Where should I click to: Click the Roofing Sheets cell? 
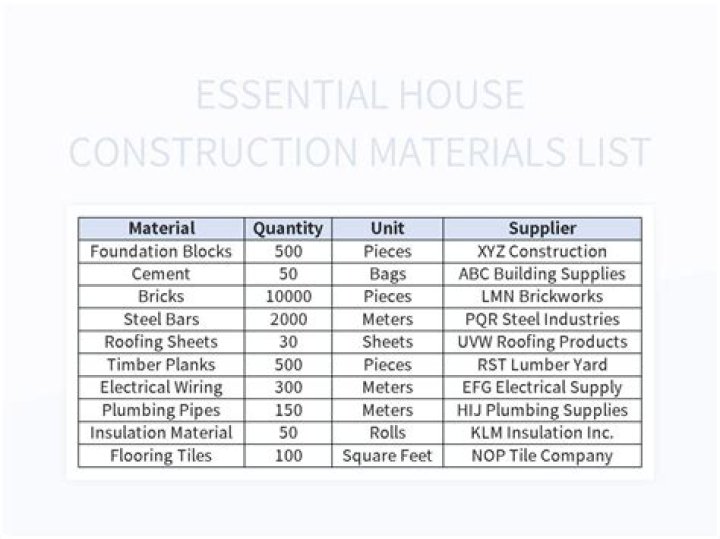(161, 342)
